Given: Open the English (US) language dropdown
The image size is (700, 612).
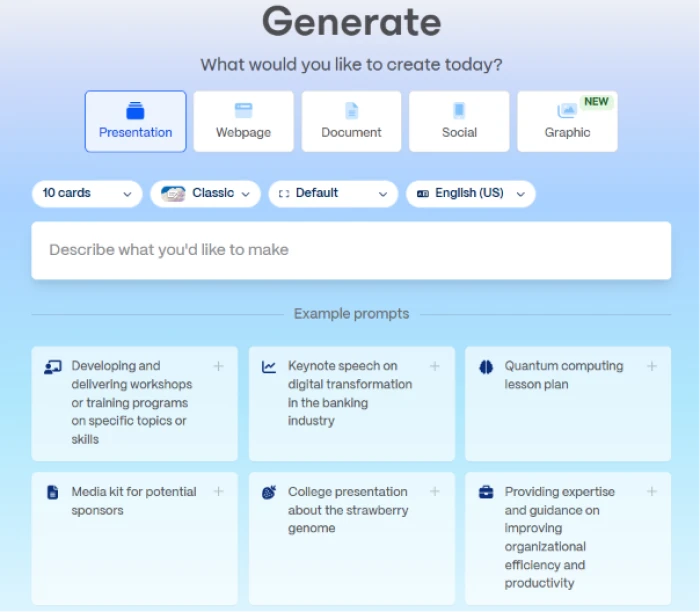Looking at the screenshot, I should 471,193.
